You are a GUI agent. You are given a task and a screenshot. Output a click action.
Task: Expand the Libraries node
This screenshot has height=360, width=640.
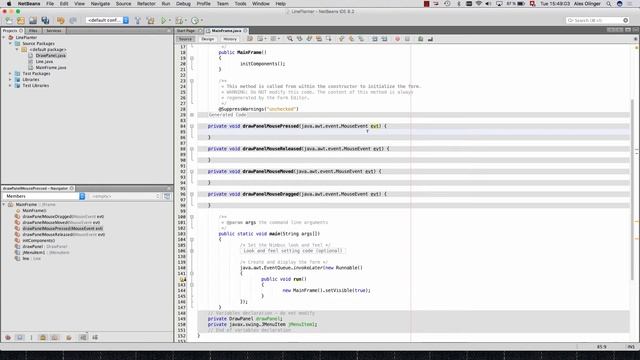pyautogui.click(x=10, y=80)
